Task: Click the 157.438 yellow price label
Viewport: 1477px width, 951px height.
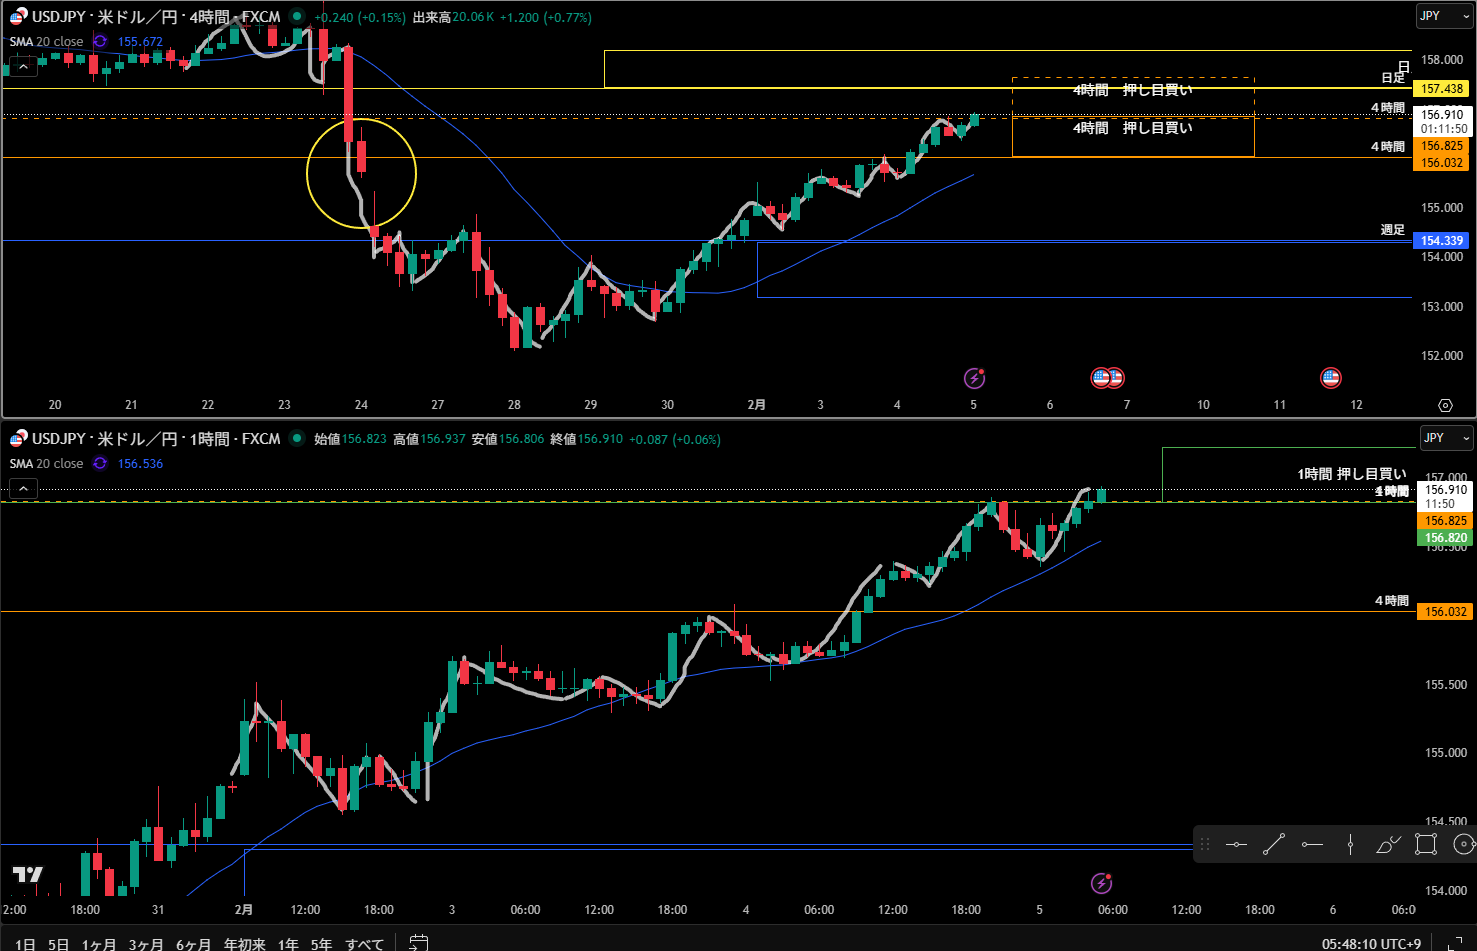Action: 1442,89
